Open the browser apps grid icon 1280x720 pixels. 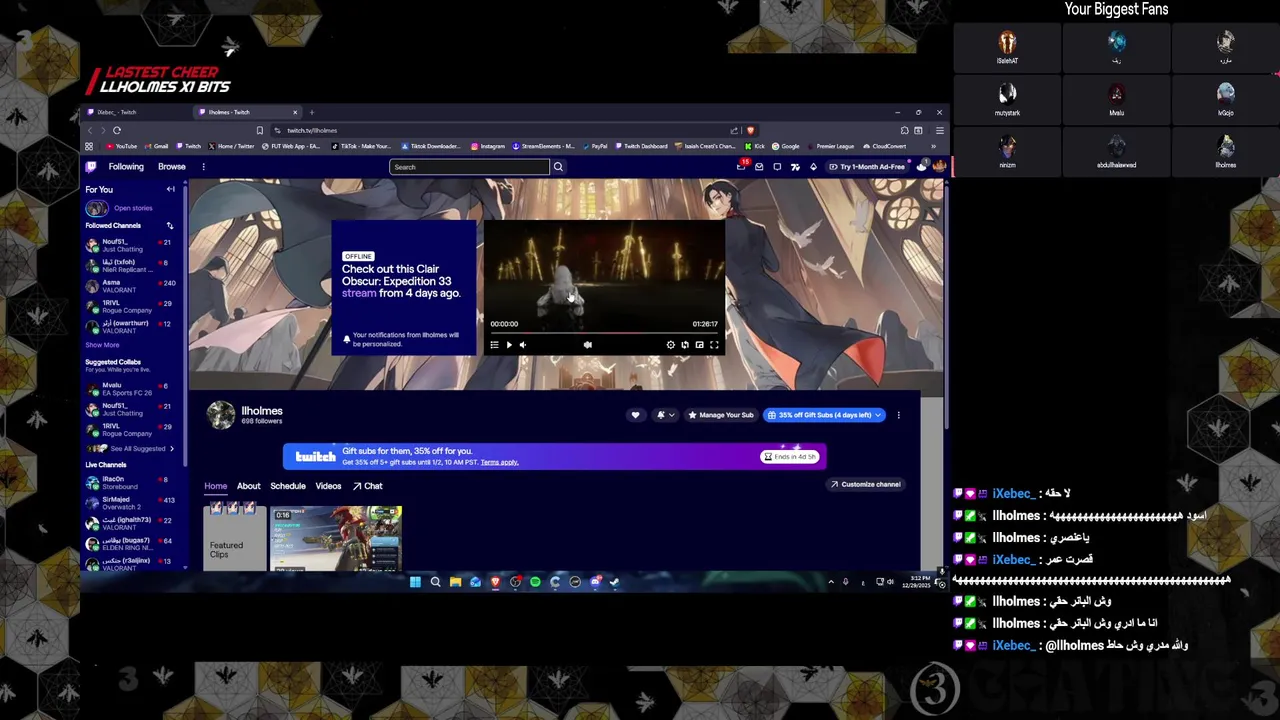pyautogui.click(x=89, y=146)
